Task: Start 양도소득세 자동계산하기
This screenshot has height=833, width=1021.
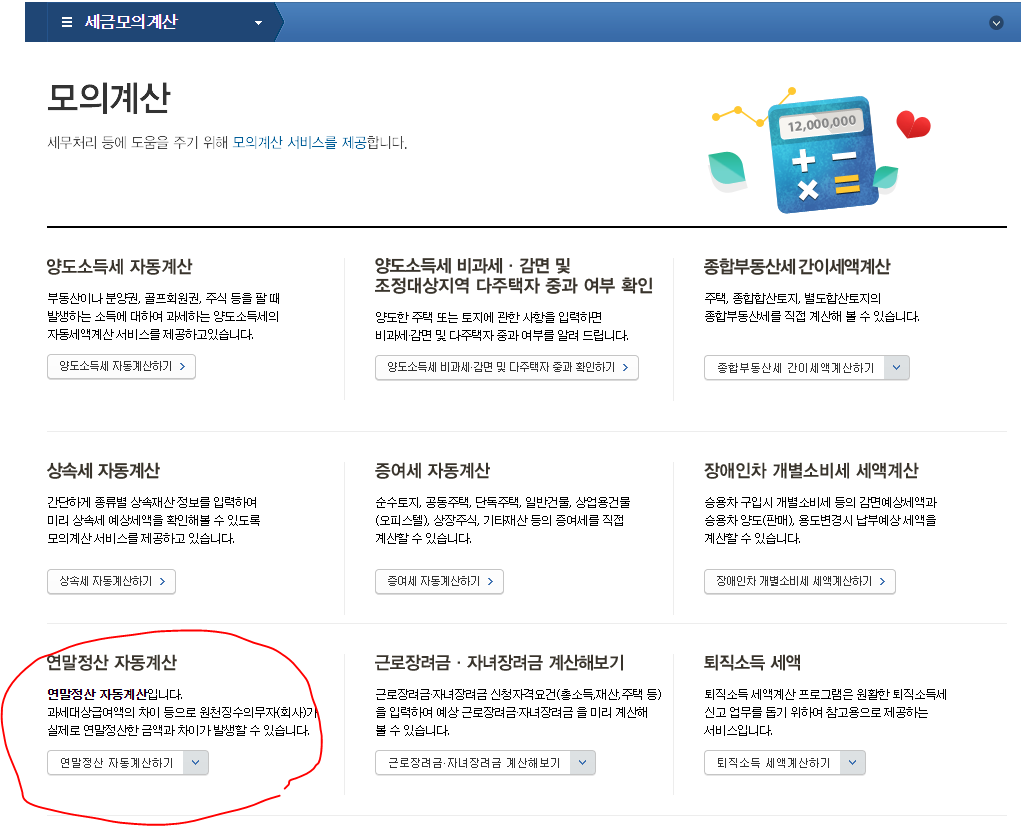Action: [120, 366]
